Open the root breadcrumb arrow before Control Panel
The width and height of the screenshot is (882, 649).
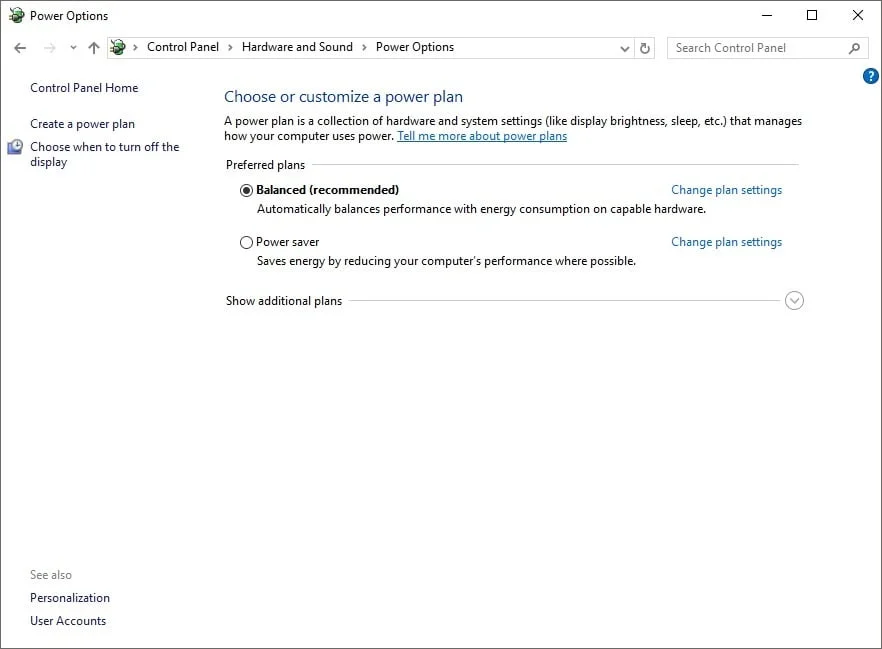pyautogui.click(x=135, y=47)
